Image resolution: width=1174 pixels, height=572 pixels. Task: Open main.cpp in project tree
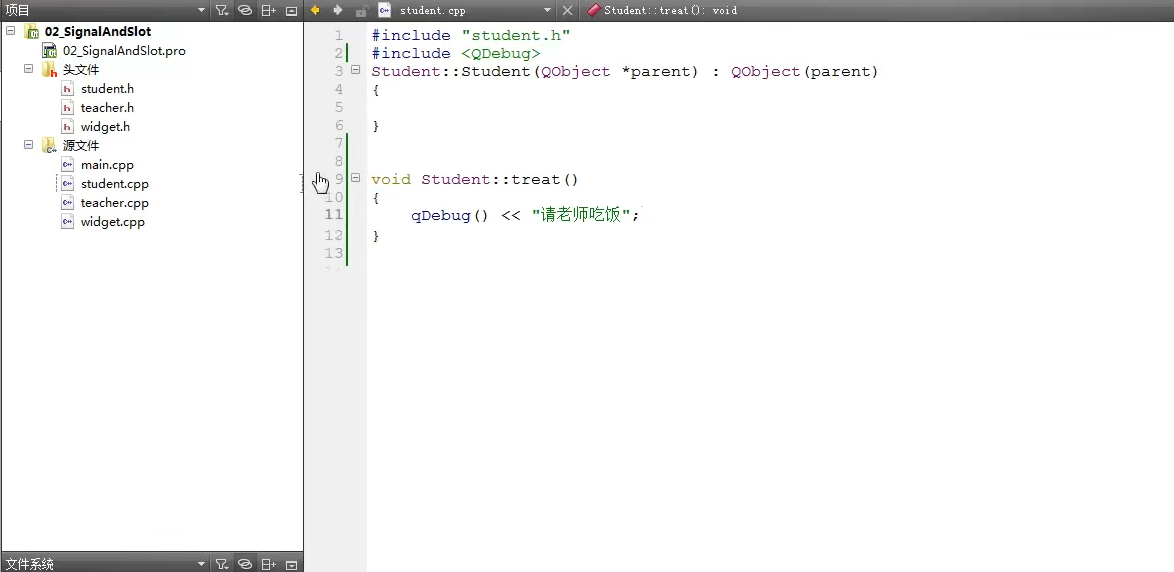point(107,165)
